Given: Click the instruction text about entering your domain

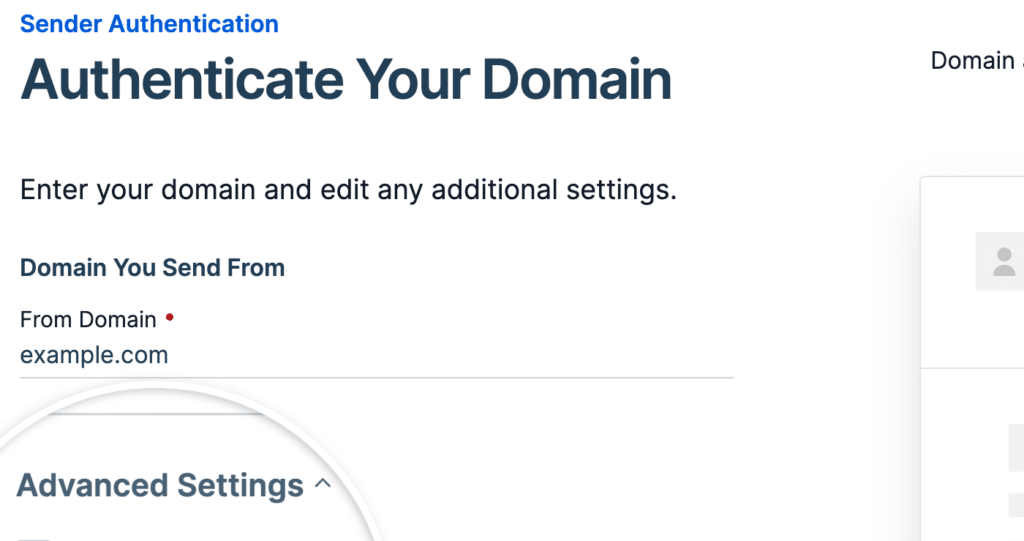Looking at the screenshot, I should [x=349, y=190].
